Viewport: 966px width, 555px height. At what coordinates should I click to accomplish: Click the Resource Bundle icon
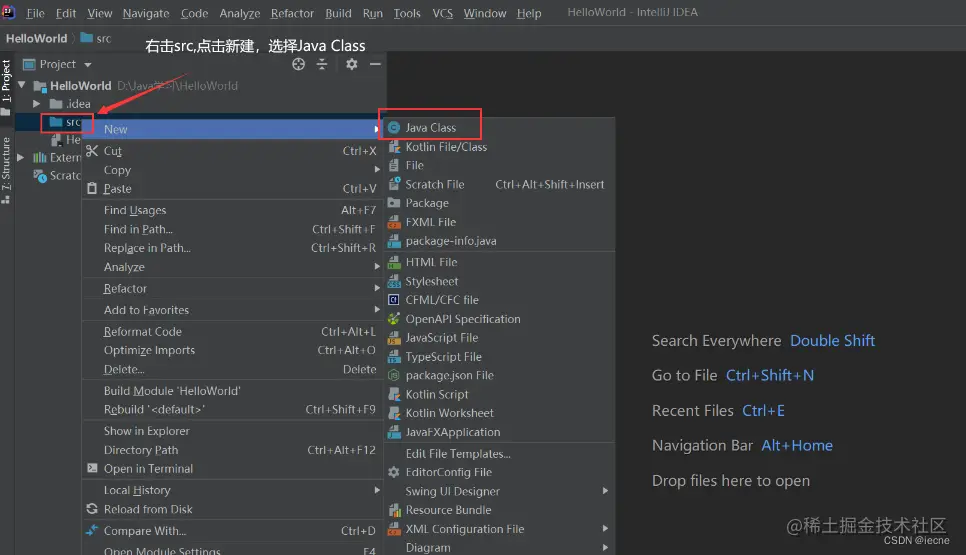[394, 510]
